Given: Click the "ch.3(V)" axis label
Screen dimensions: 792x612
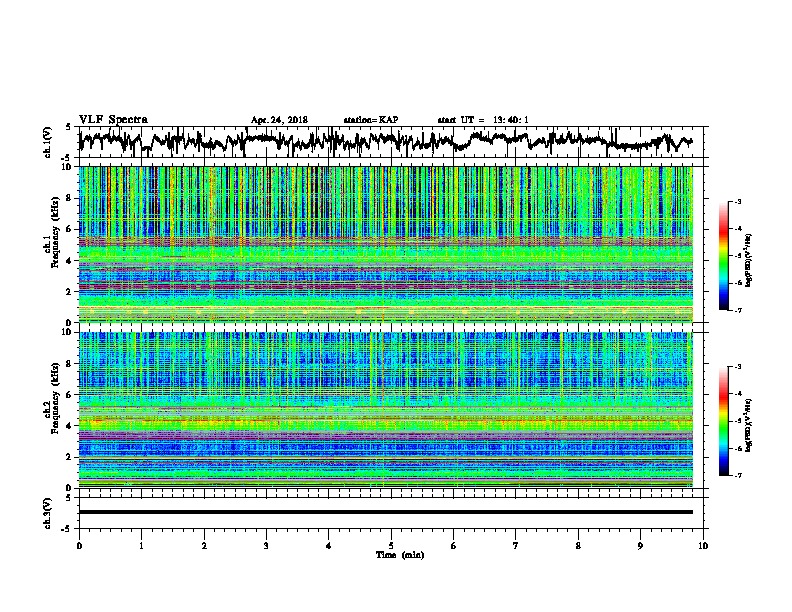Looking at the screenshot, I should (x=48, y=513).
